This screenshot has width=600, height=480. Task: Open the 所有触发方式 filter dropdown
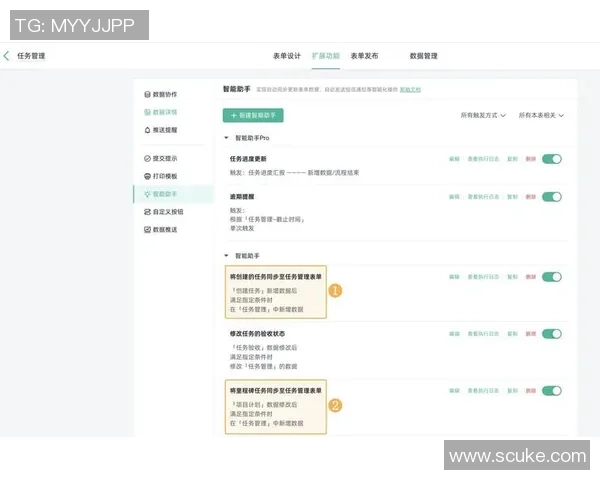(x=483, y=115)
